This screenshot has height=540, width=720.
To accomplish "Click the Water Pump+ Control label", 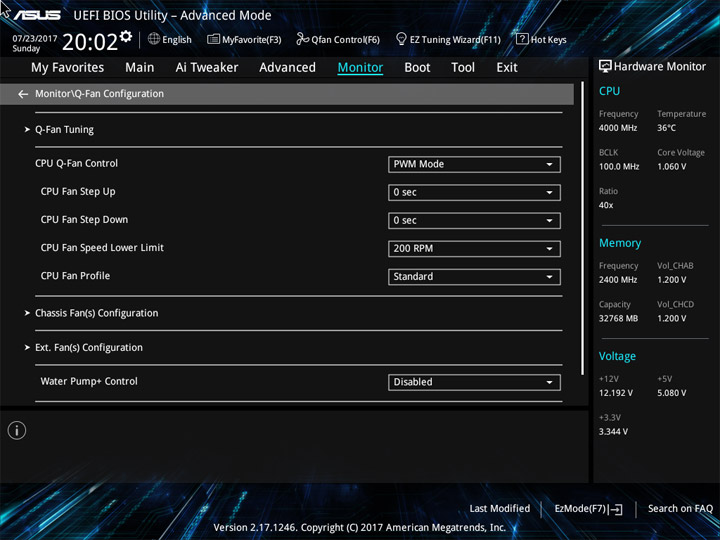I will click(x=89, y=381).
